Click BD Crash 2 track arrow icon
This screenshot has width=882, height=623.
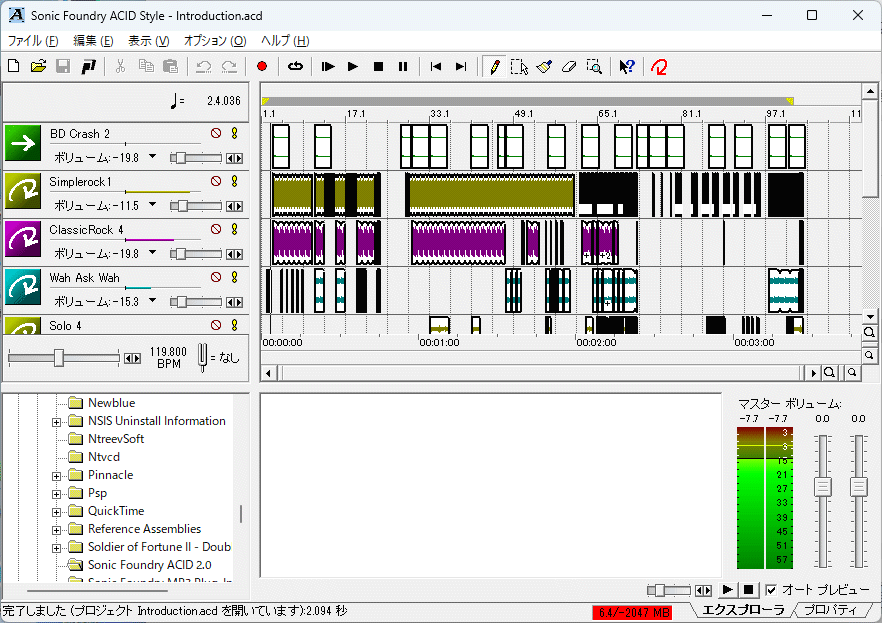[23, 143]
